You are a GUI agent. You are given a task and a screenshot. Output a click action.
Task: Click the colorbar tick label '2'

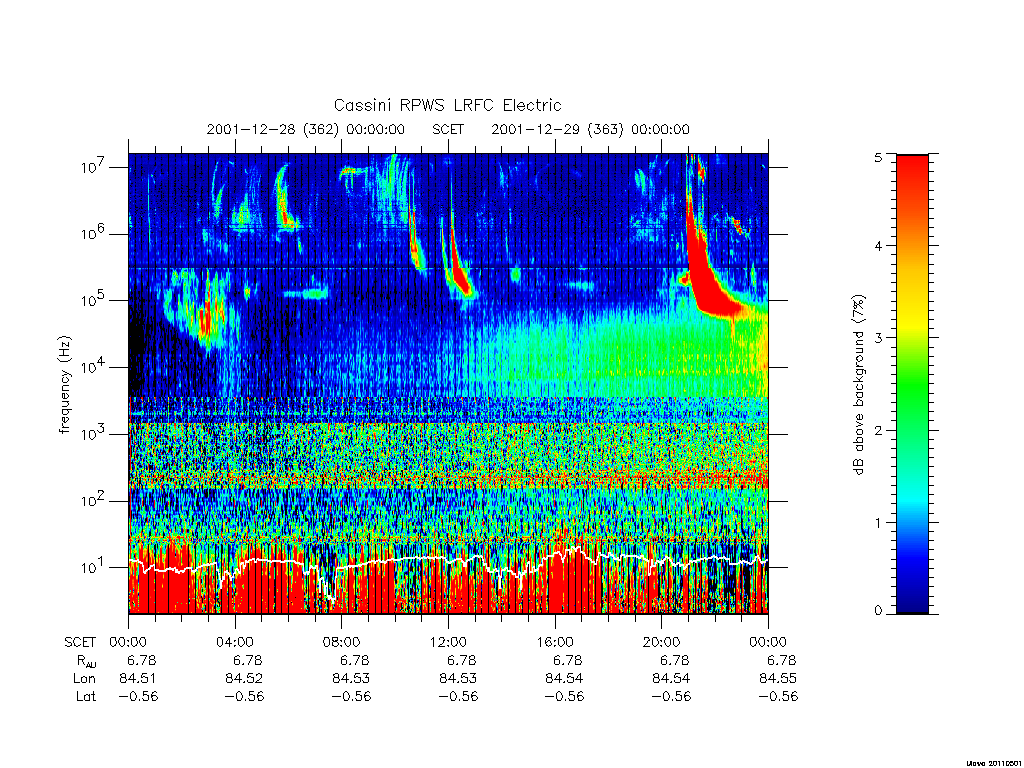(878, 430)
